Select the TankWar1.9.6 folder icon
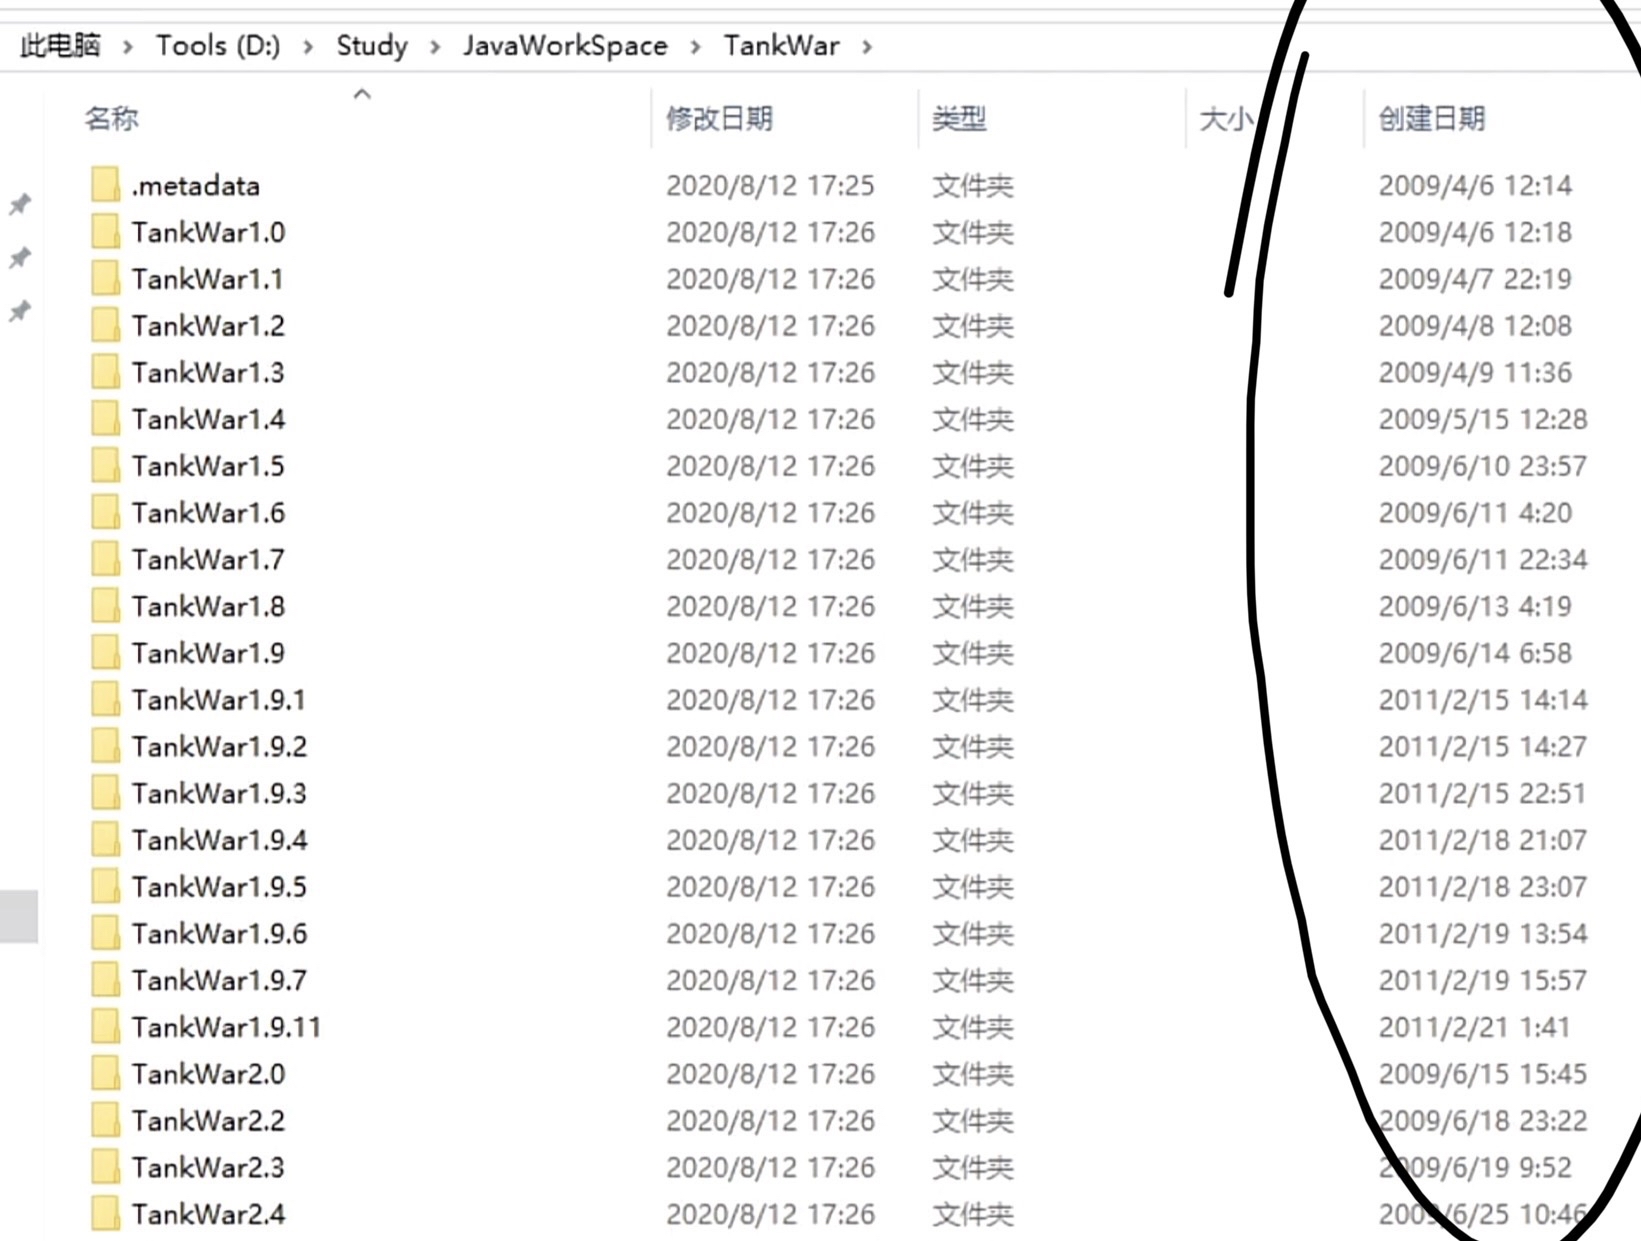The width and height of the screenshot is (1641, 1241). 105,933
